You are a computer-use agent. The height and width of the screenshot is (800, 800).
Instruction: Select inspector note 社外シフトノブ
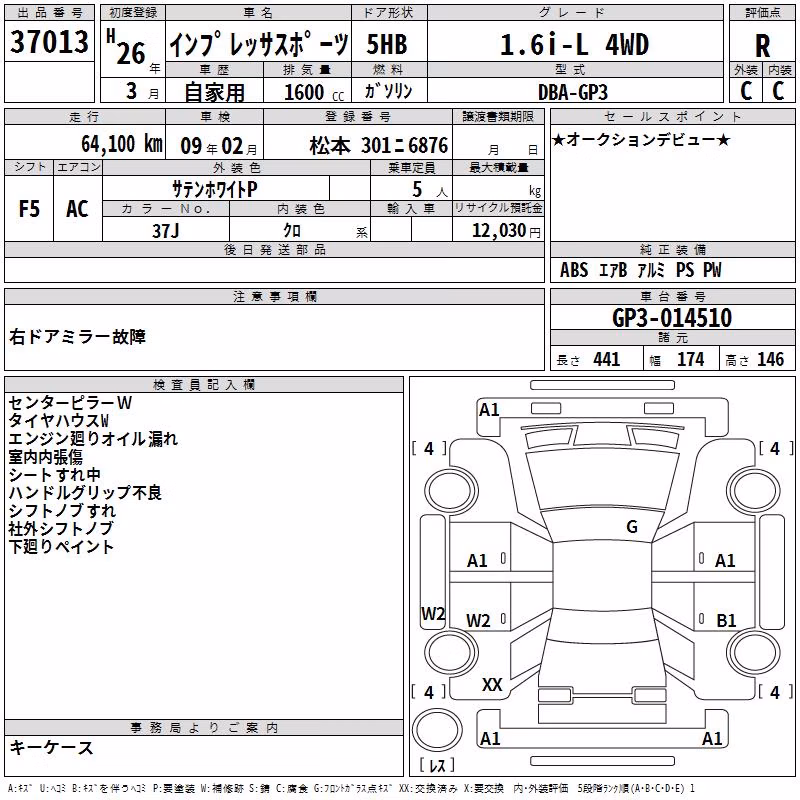coord(61,529)
